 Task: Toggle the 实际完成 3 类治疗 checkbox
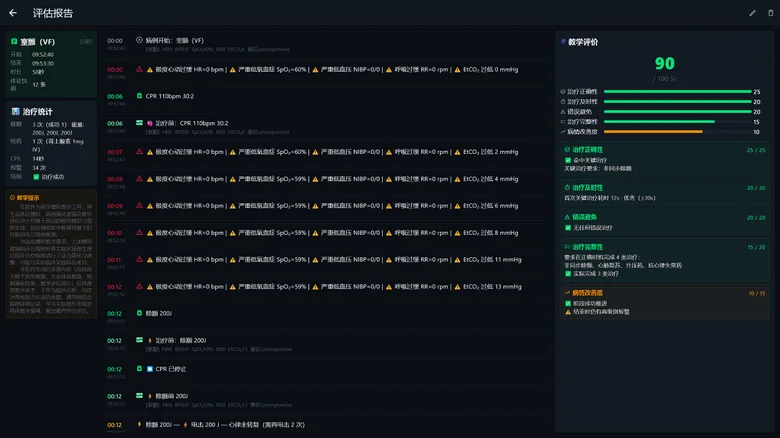click(568, 274)
